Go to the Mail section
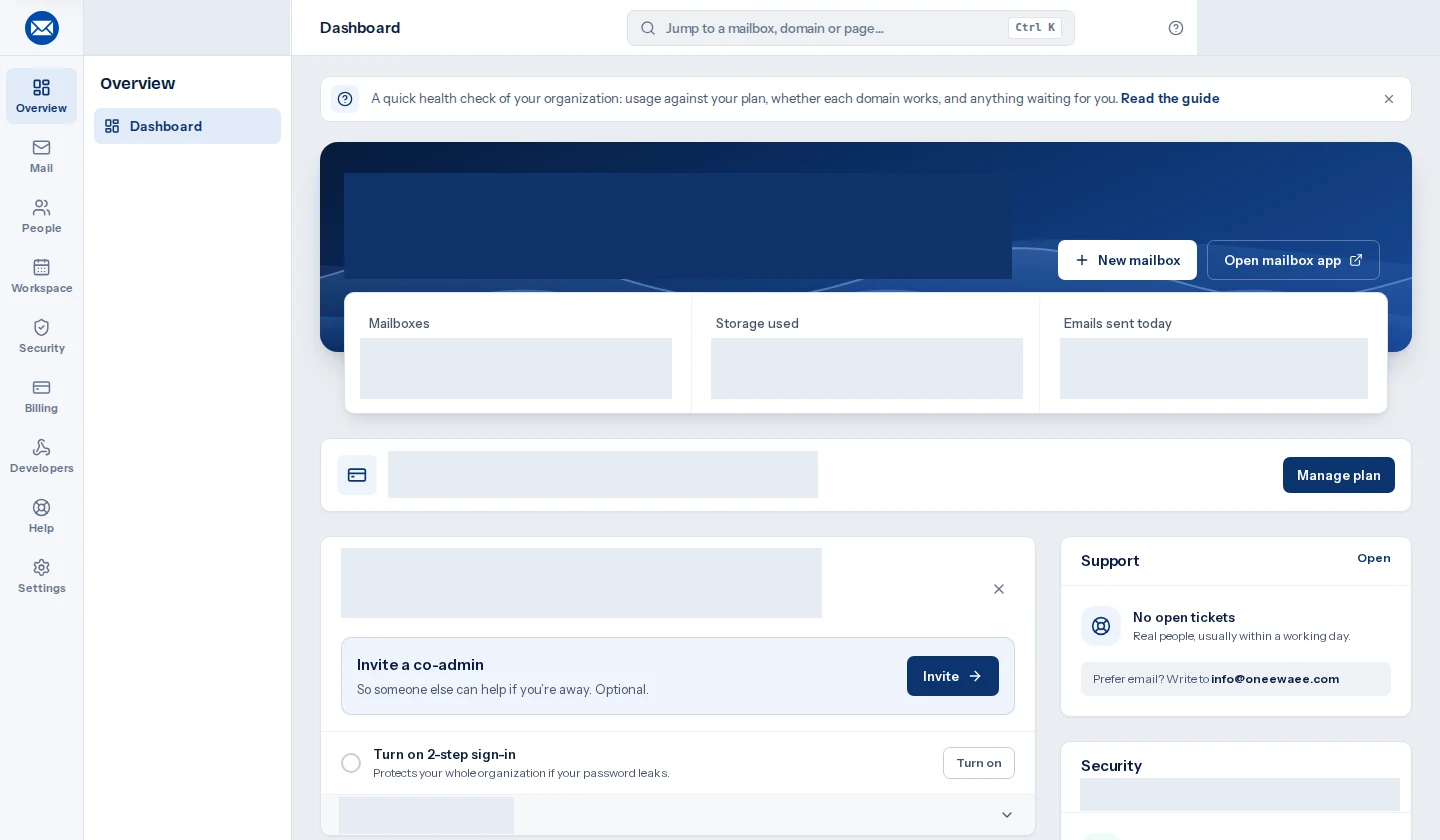Viewport: 1440px width, 840px height. (x=41, y=156)
